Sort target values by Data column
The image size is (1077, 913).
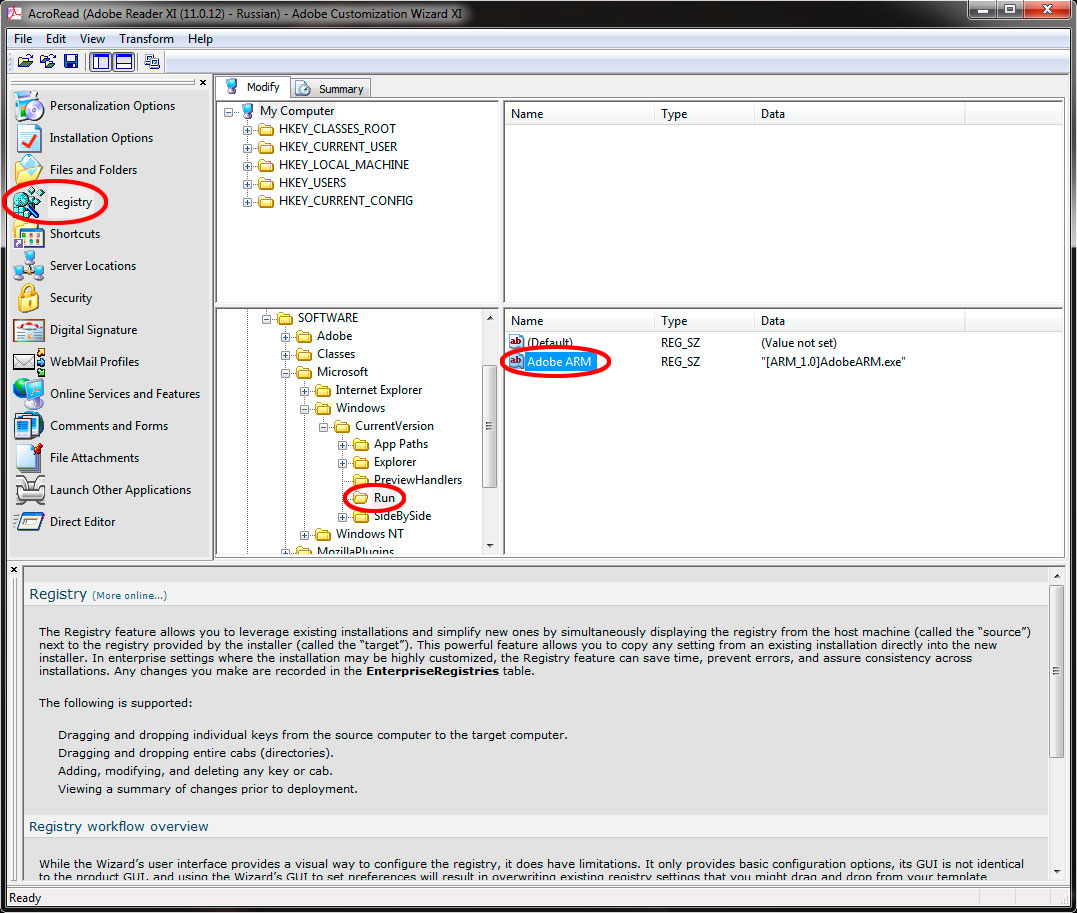click(859, 321)
